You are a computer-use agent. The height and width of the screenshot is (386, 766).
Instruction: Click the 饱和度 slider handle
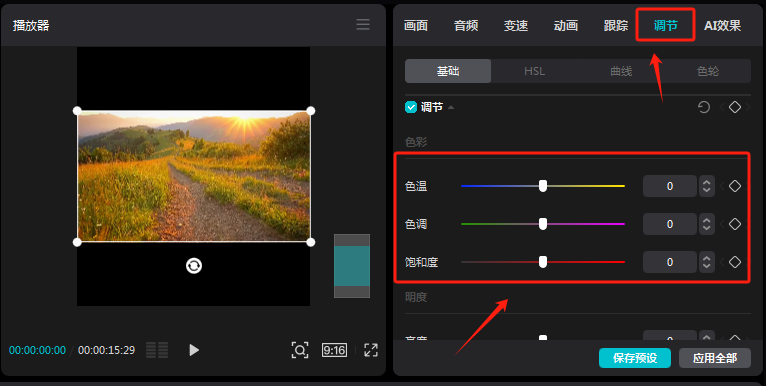coord(543,262)
